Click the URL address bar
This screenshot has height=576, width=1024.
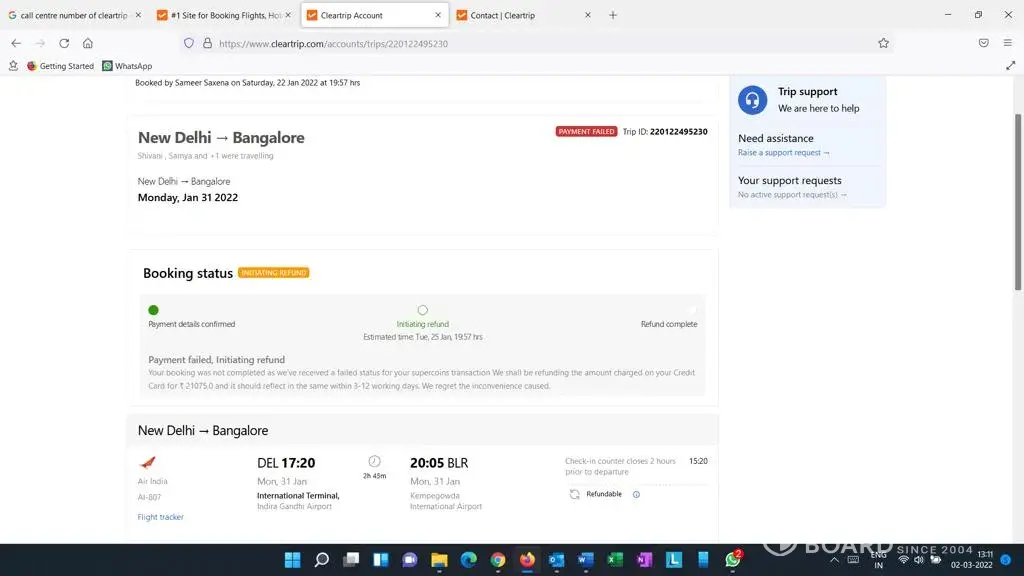click(536, 44)
